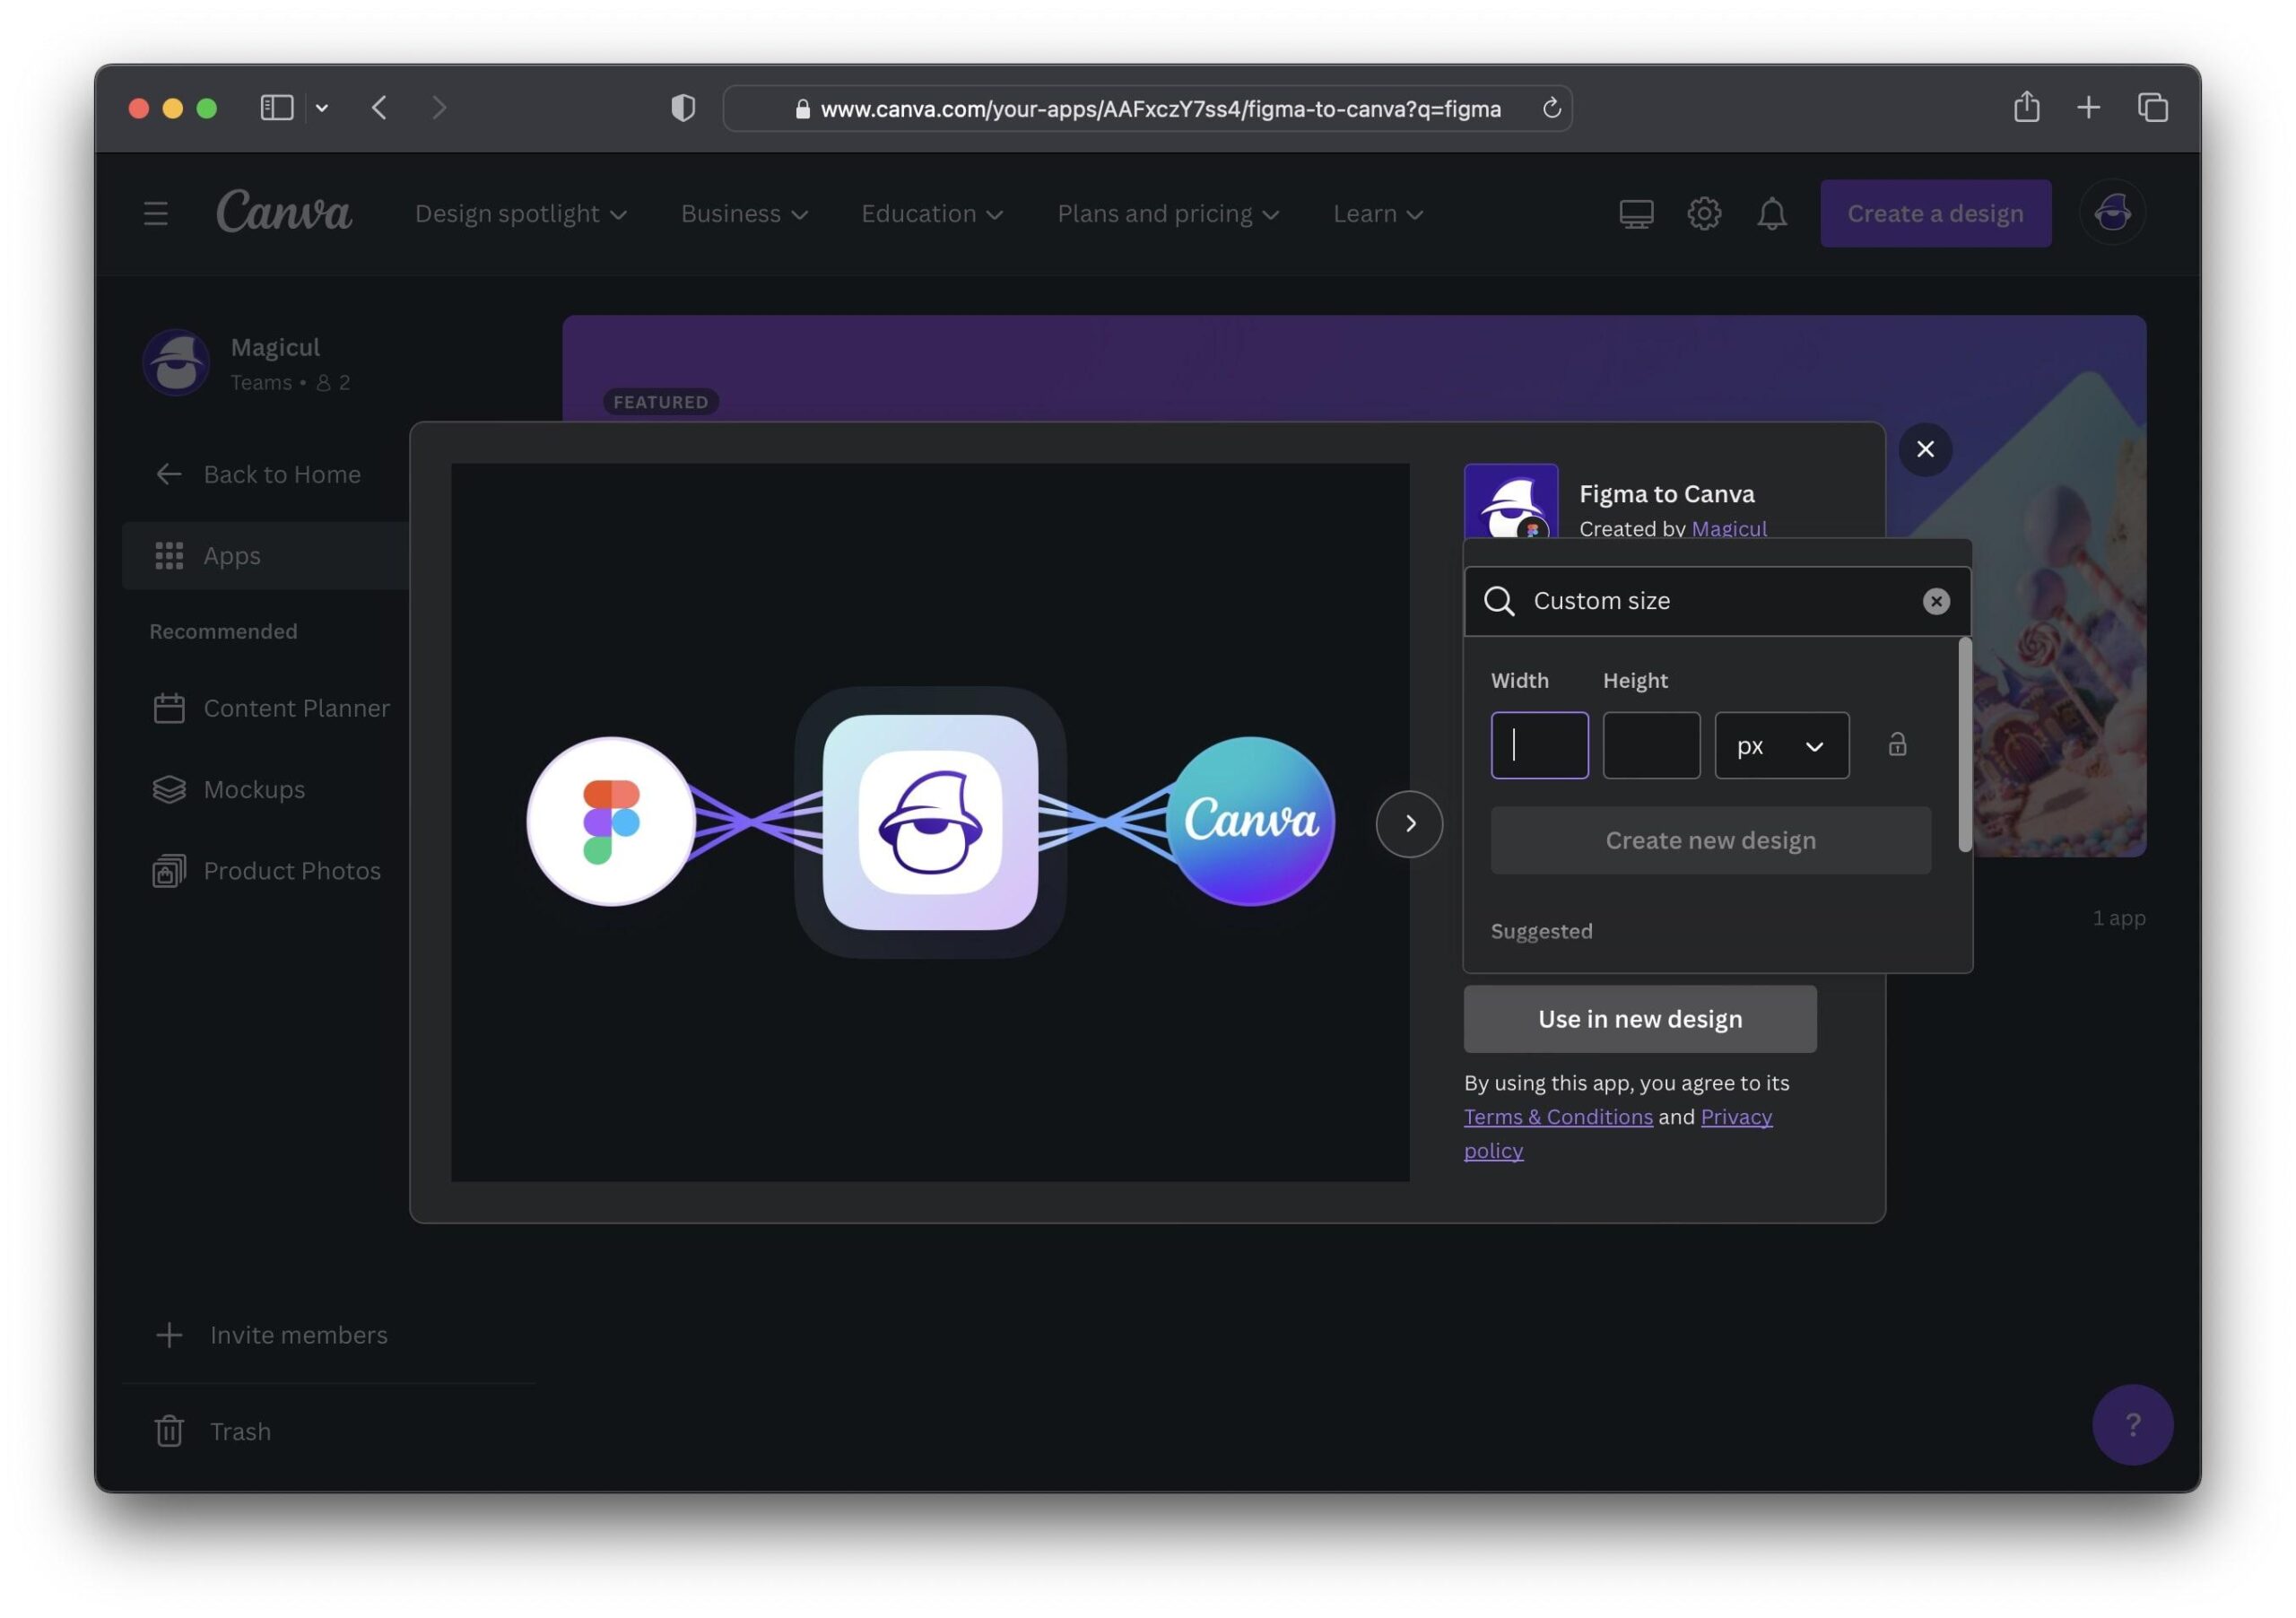Clear the Custom size search field
This screenshot has width=2296, height=1618.
1936,601
